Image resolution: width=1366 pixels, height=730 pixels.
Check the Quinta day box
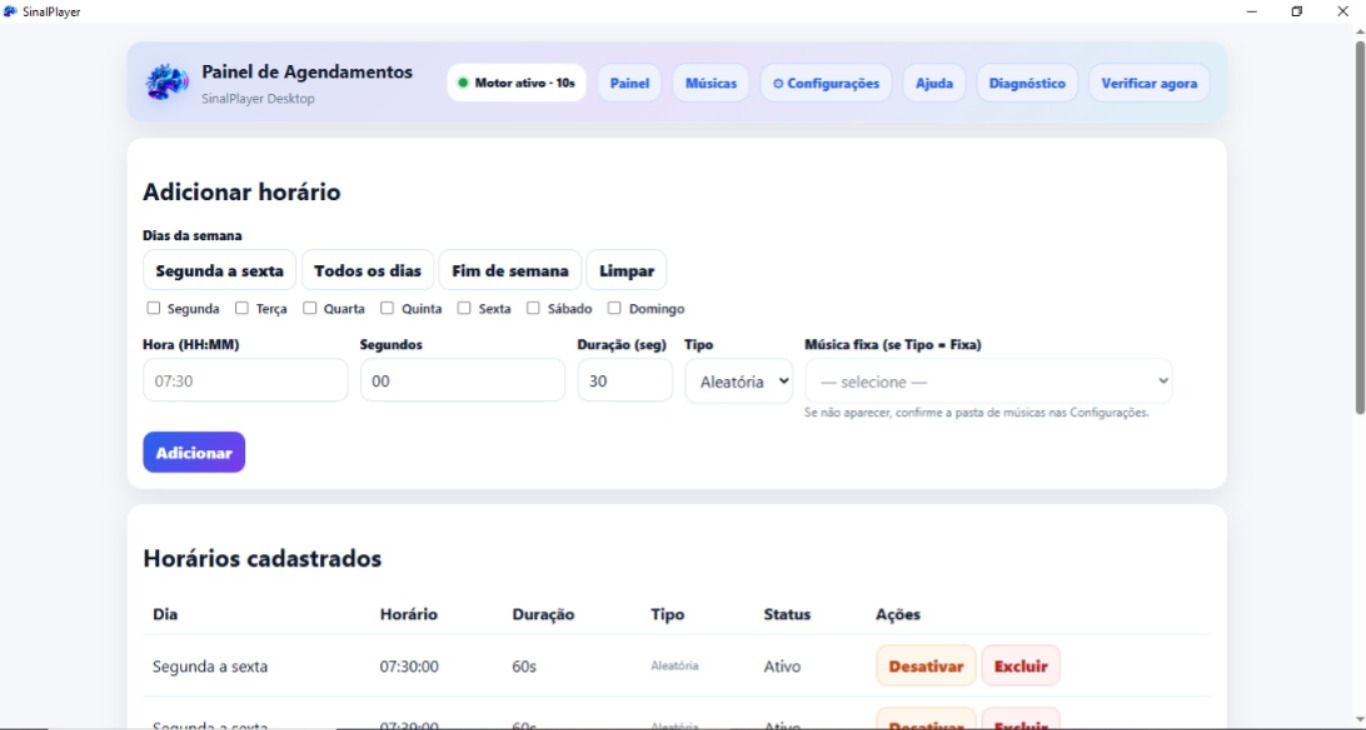click(387, 308)
